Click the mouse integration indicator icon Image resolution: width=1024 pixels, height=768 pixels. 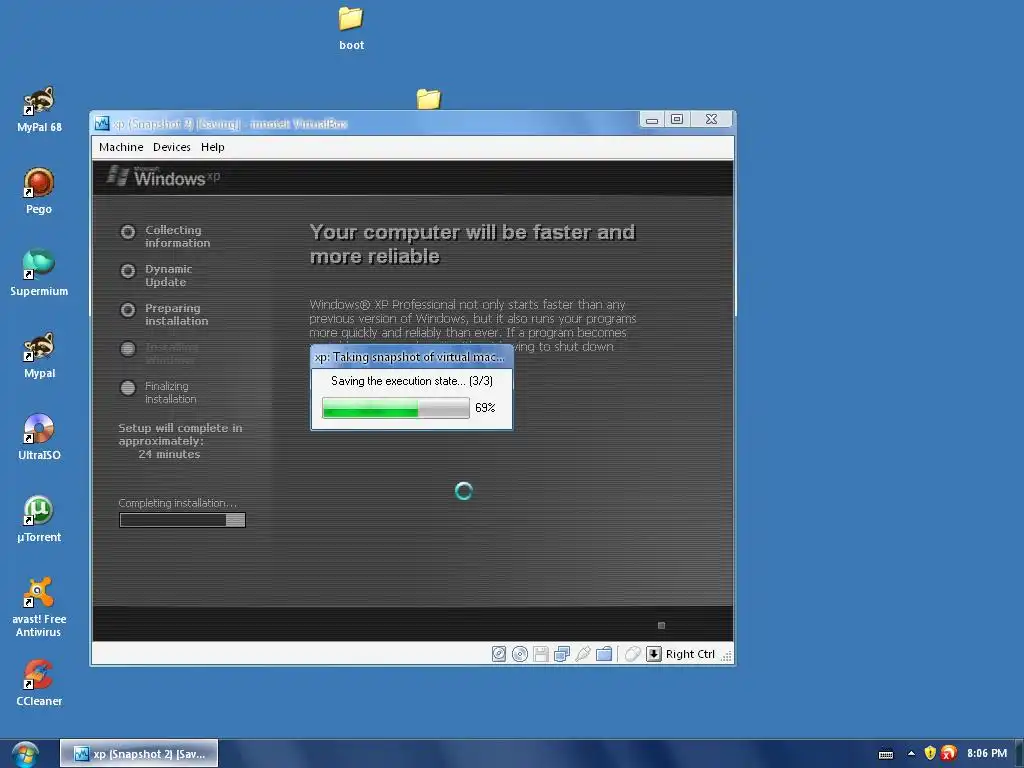pyautogui.click(x=632, y=654)
